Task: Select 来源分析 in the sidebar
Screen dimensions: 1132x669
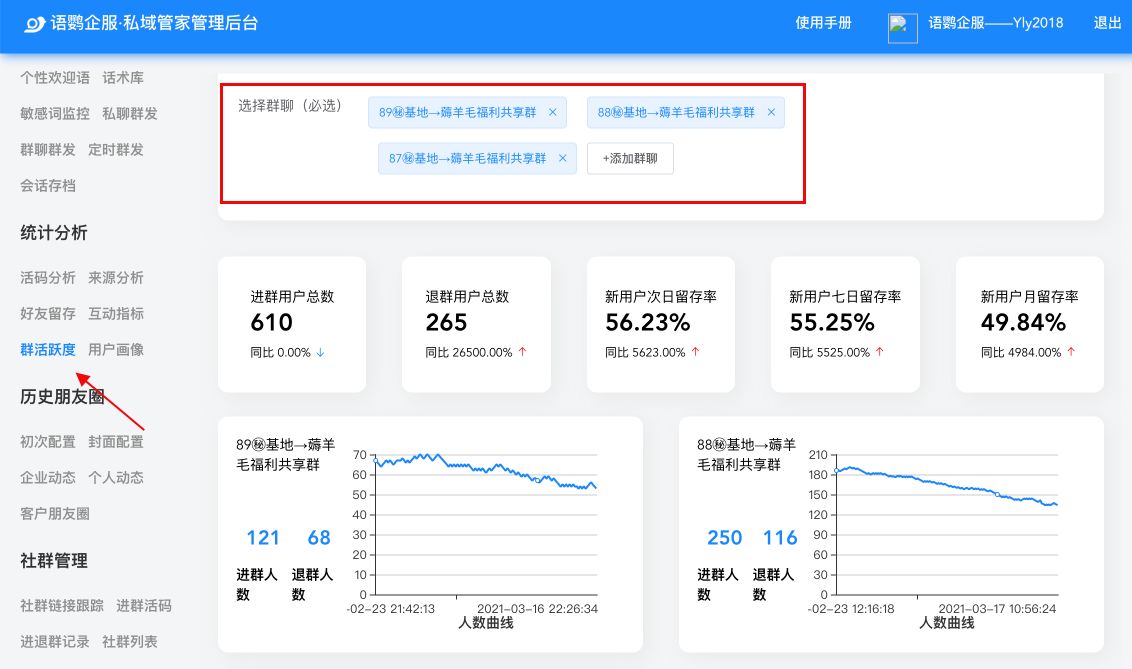Action: (116, 277)
